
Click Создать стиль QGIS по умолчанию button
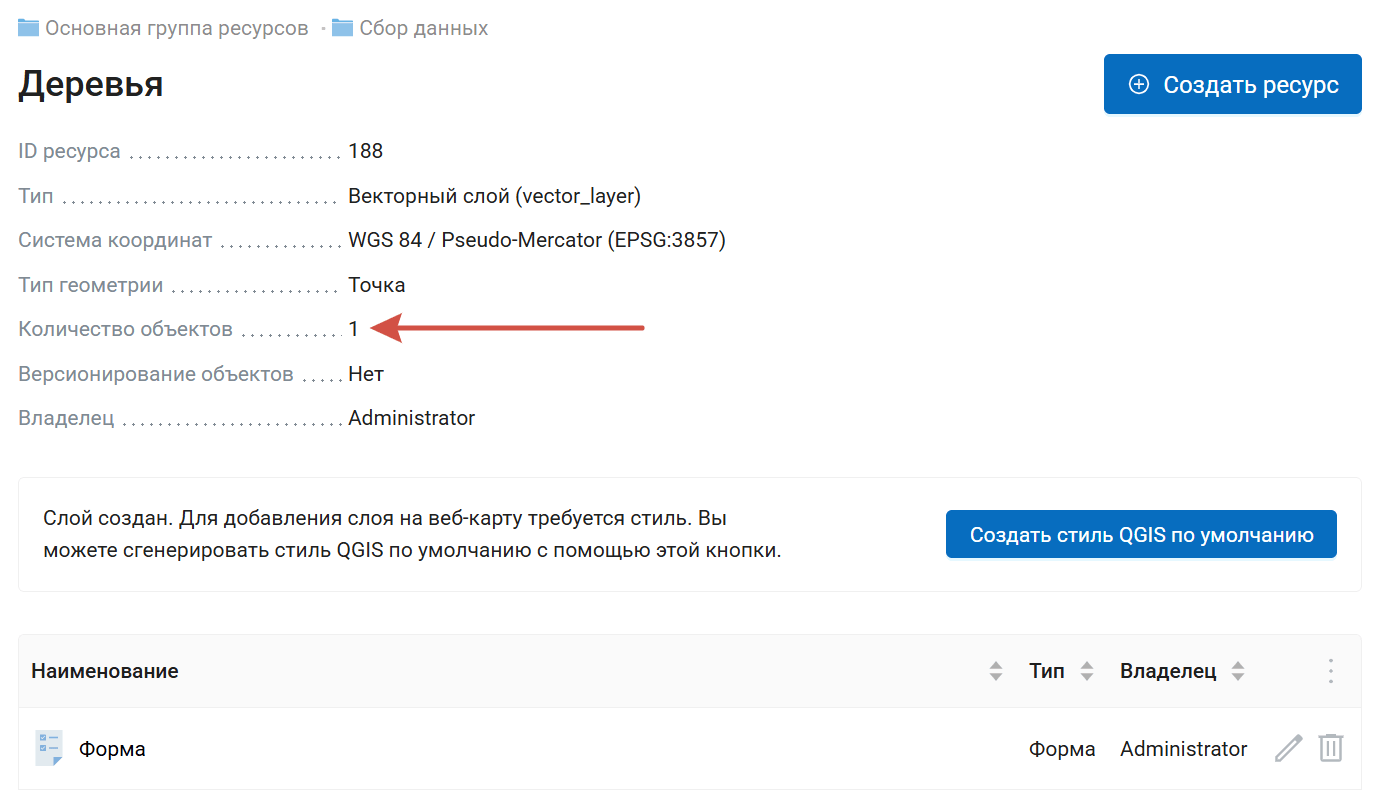click(1141, 535)
